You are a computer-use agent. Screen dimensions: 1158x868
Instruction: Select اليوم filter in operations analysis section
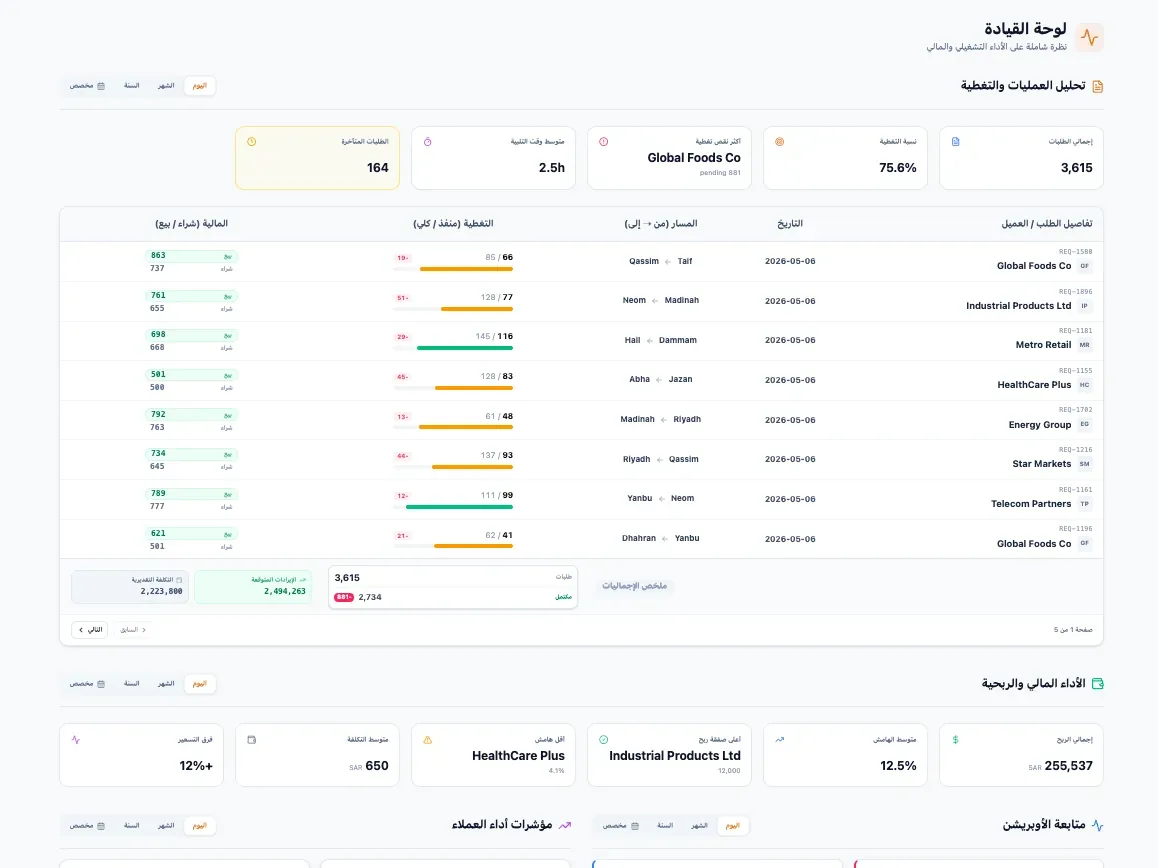pos(199,86)
